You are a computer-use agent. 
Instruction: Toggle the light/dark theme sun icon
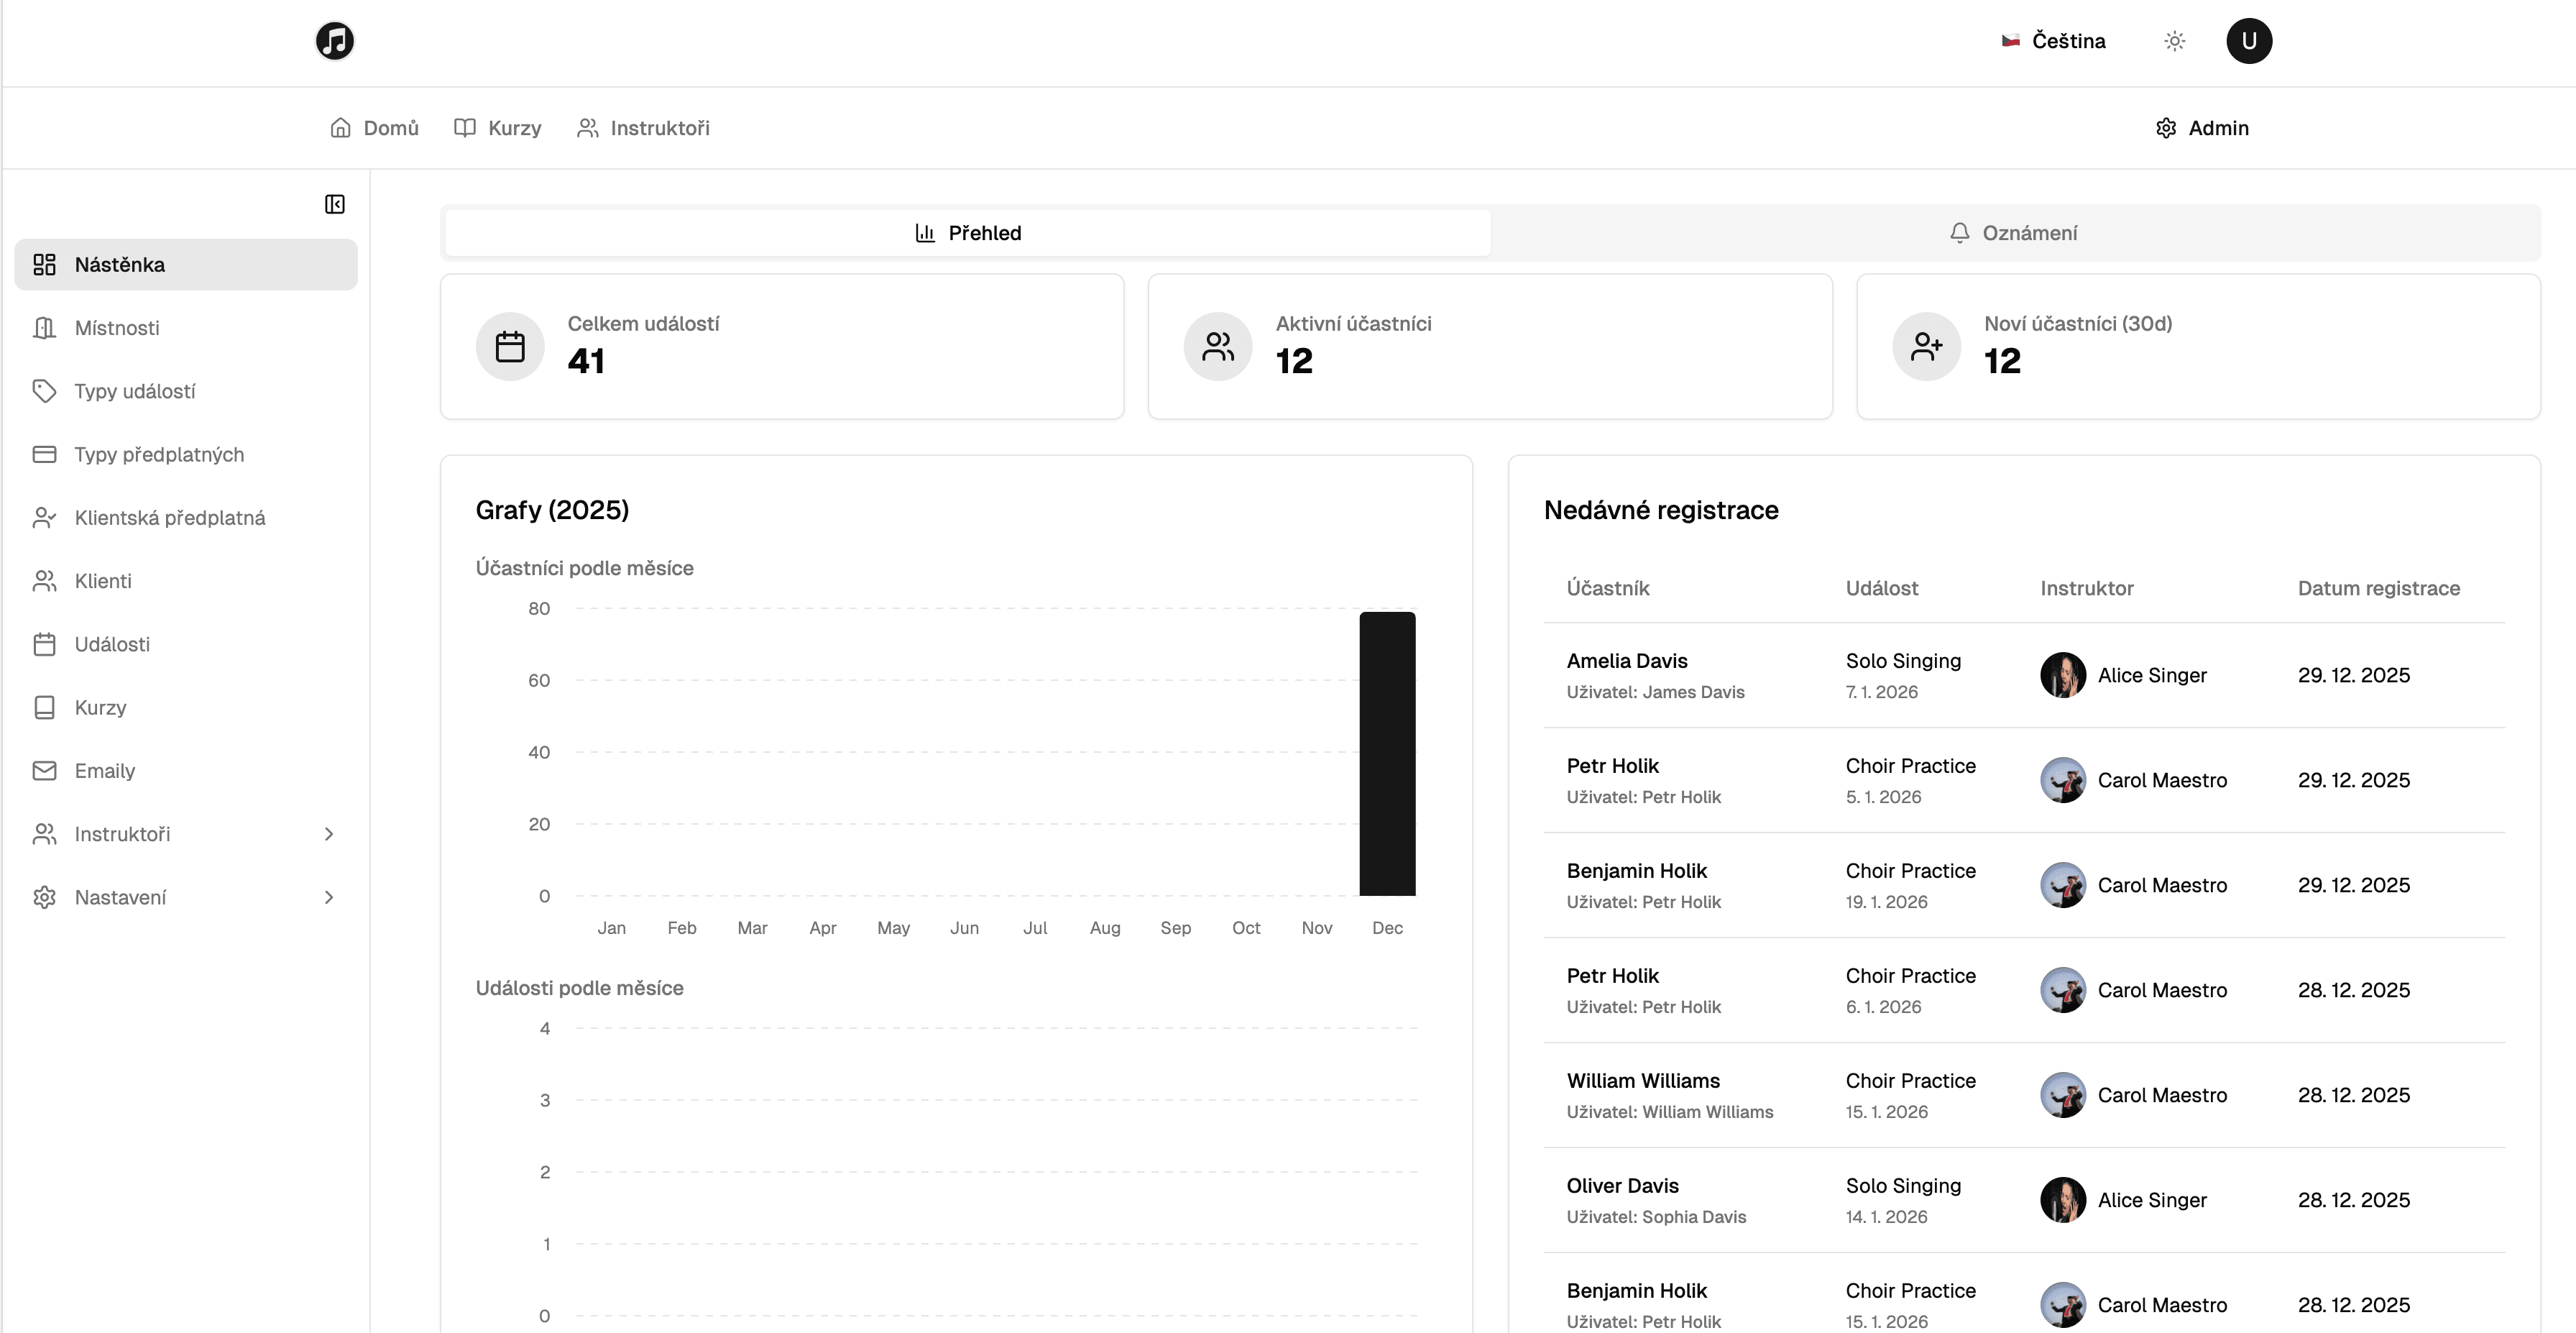point(2174,41)
